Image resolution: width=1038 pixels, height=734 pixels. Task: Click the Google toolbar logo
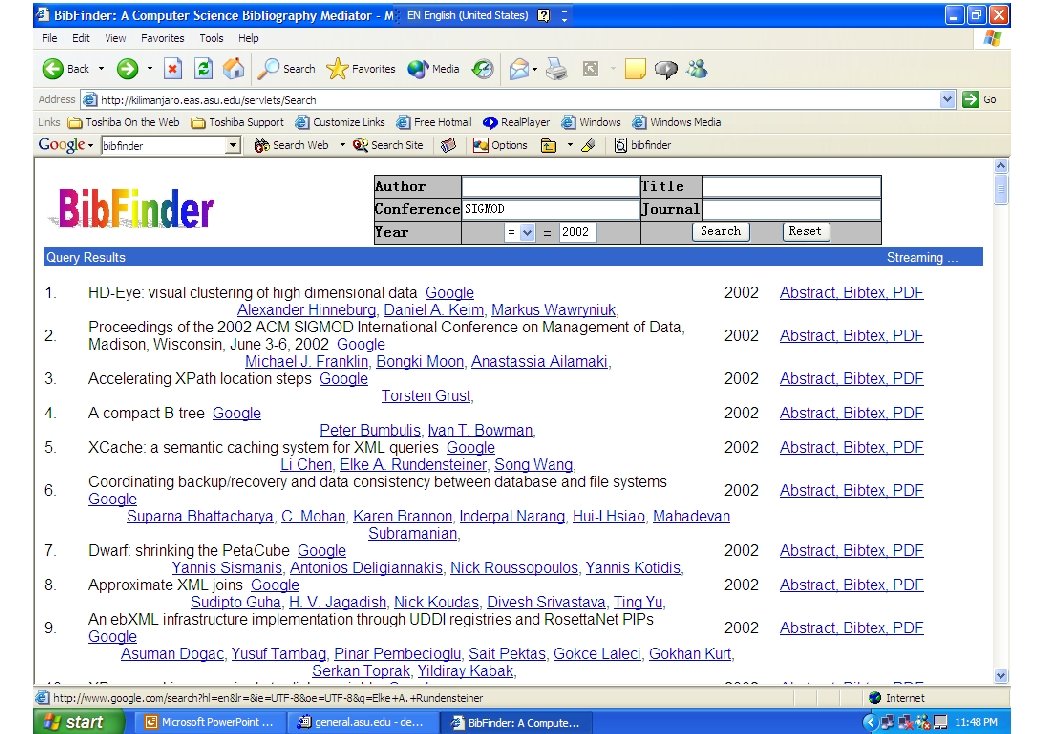point(62,144)
